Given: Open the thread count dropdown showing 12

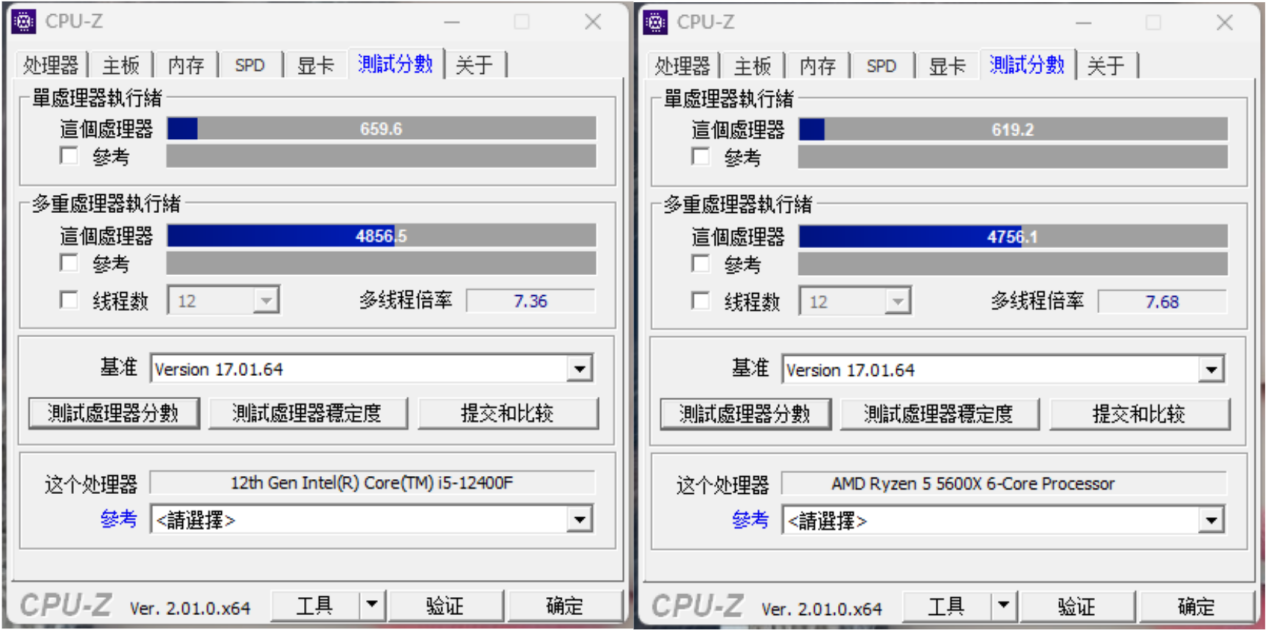Looking at the screenshot, I should pos(269,299).
